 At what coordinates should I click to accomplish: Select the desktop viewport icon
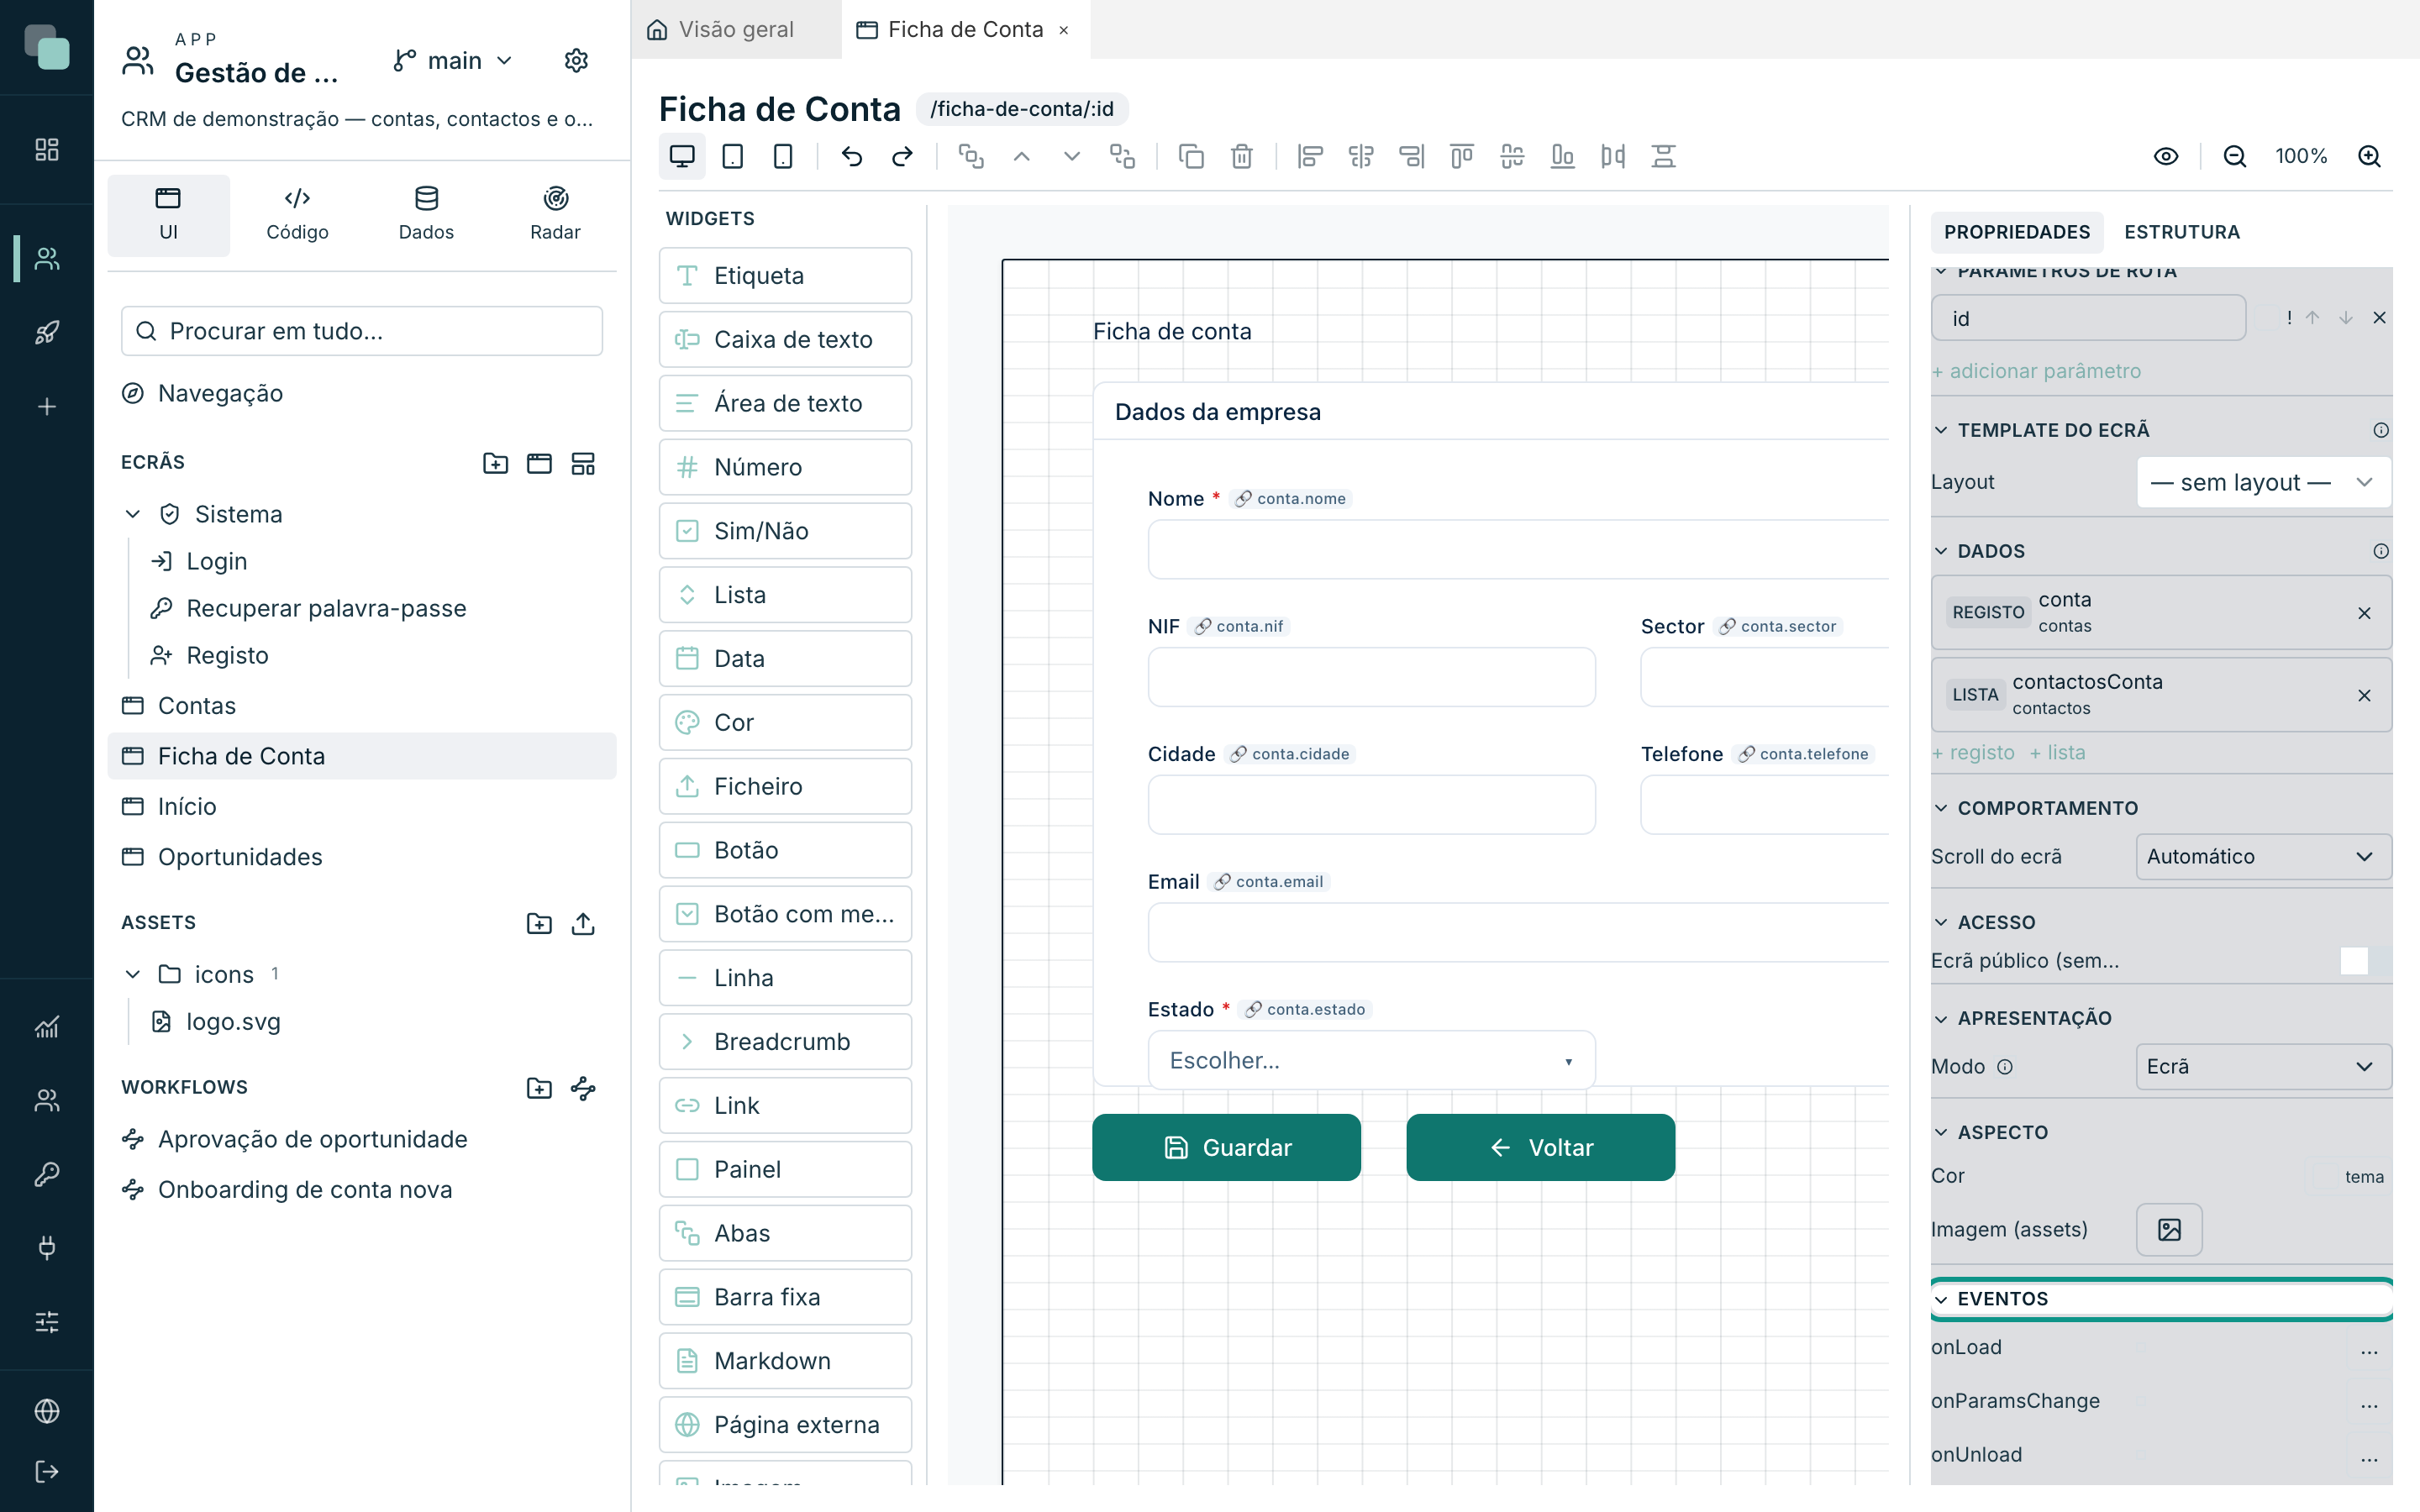pos(682,156)
